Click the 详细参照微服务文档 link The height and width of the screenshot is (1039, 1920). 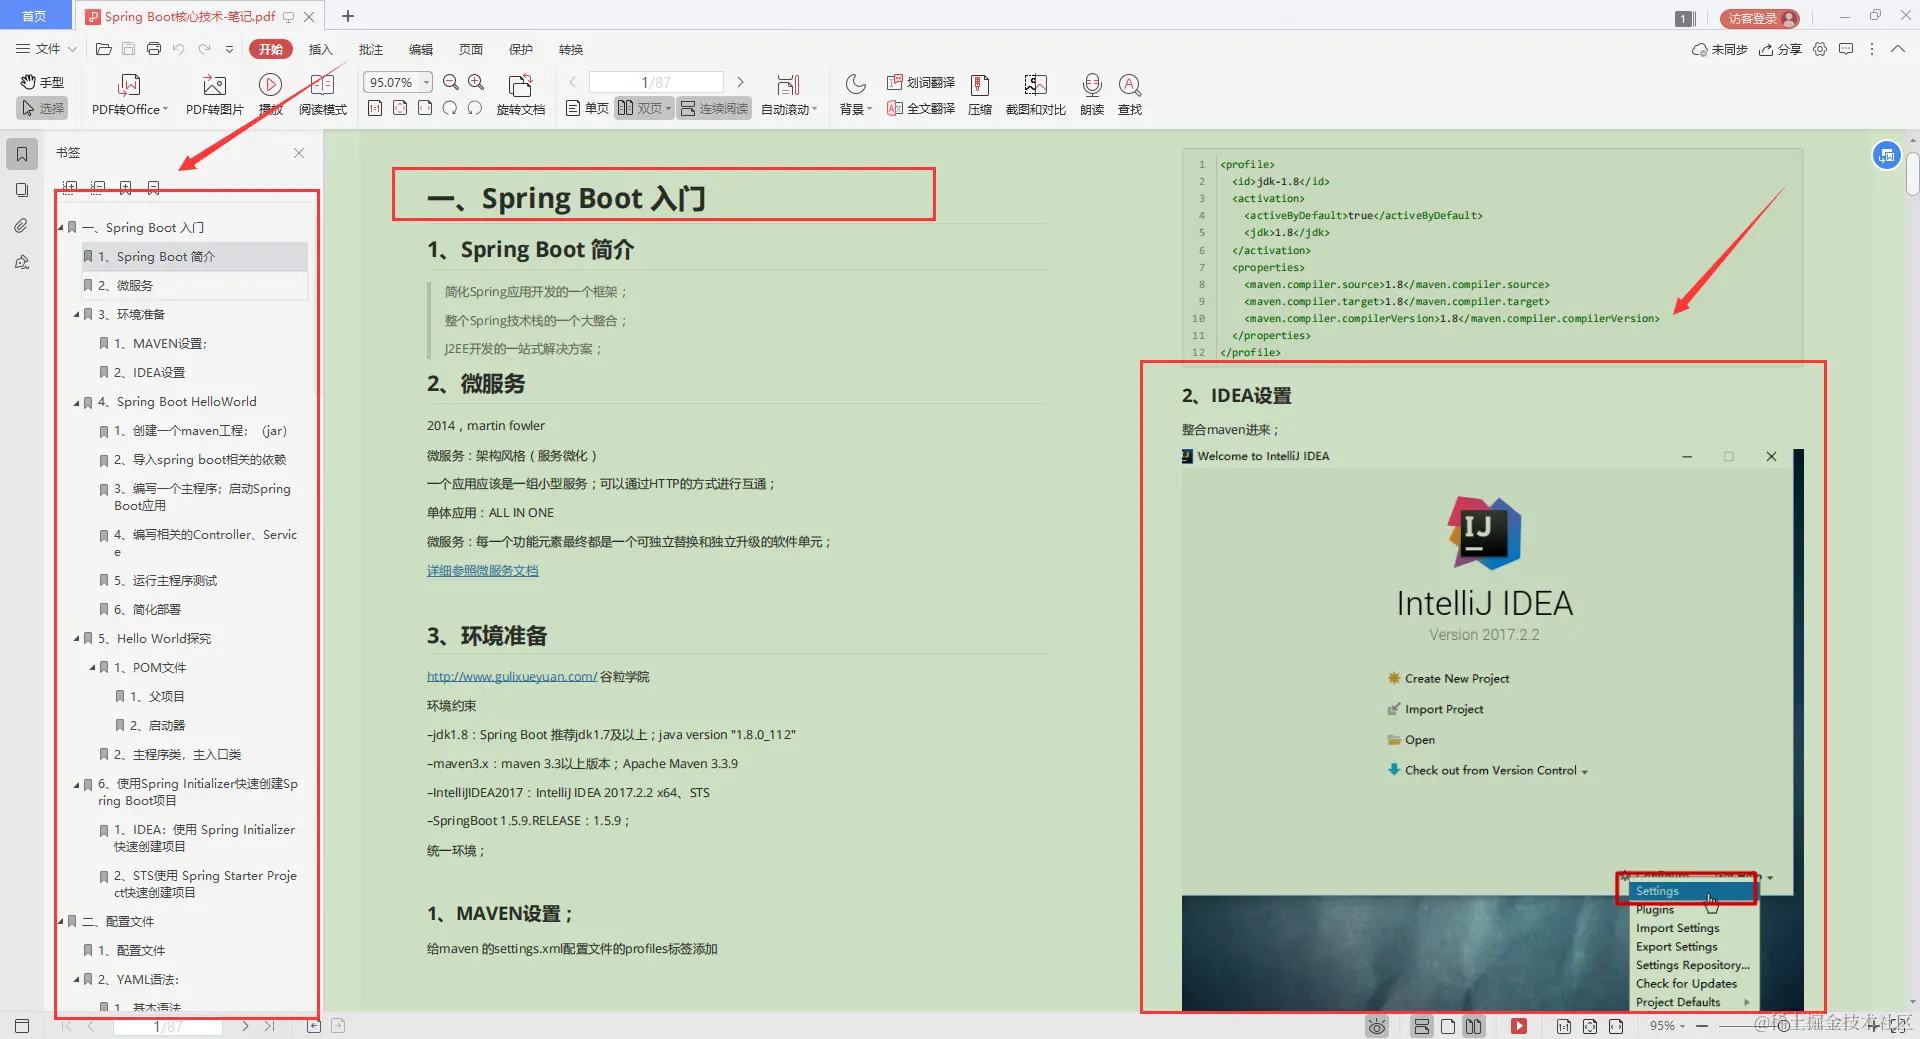(482, 570)
